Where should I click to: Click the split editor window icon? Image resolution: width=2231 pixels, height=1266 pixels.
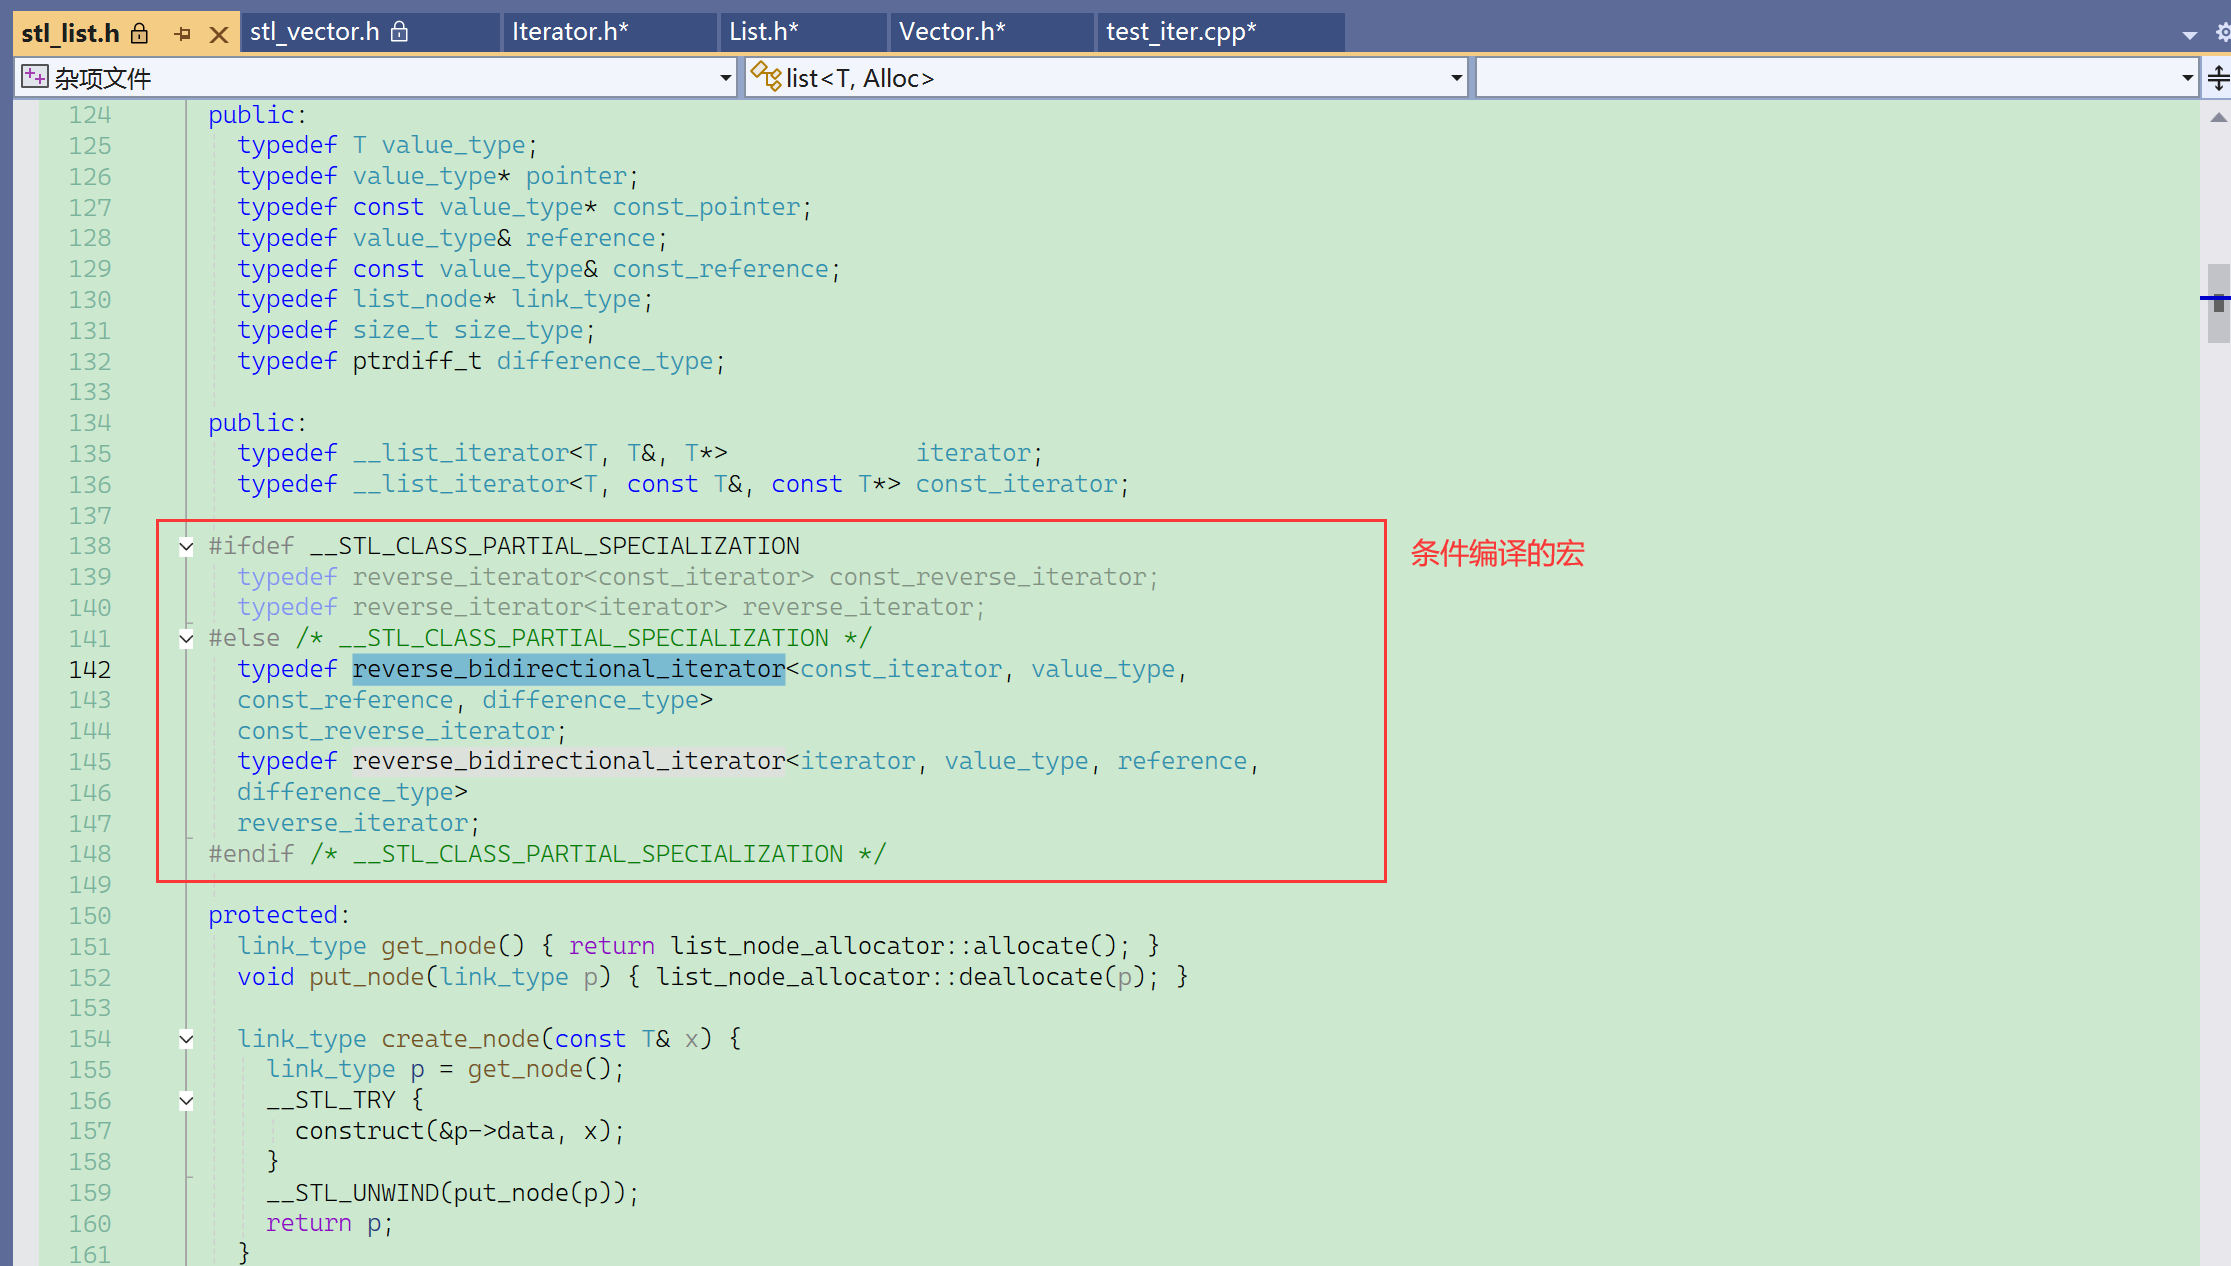click(2218, 78)
